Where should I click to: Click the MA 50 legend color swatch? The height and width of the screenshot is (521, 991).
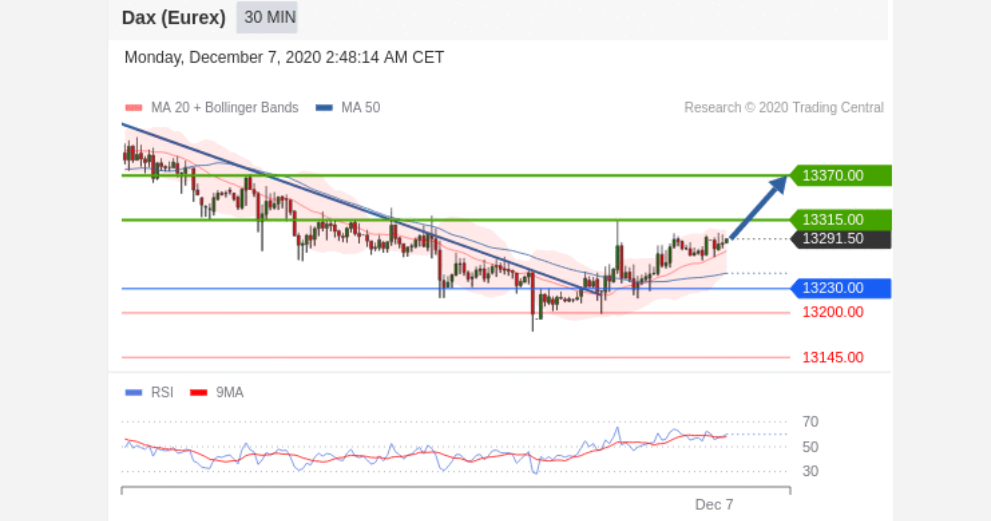coord(324,108)
